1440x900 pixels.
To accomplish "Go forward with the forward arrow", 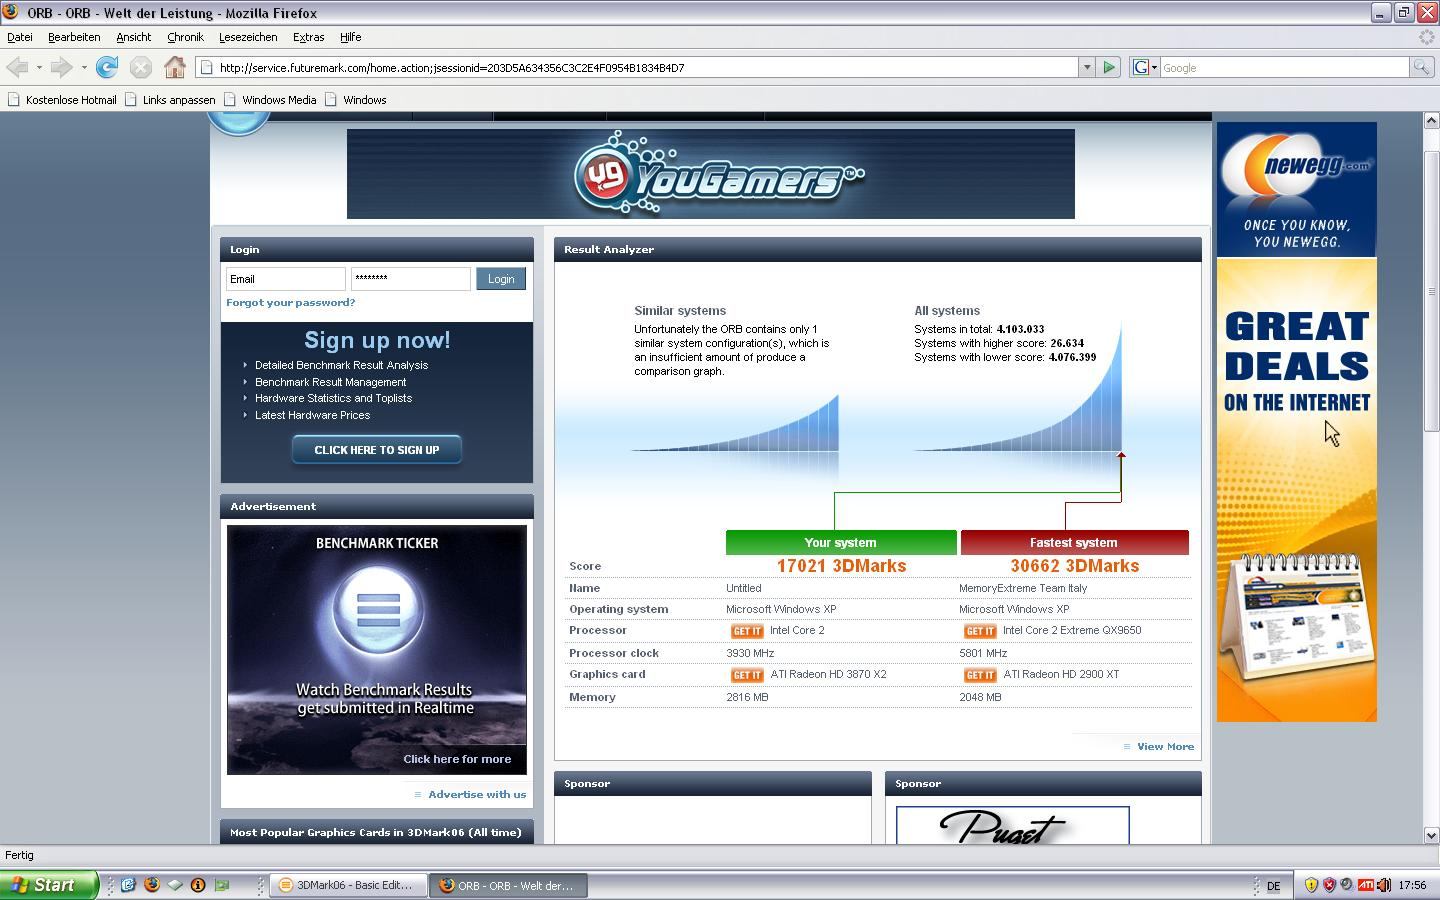I will coord(61,68).
